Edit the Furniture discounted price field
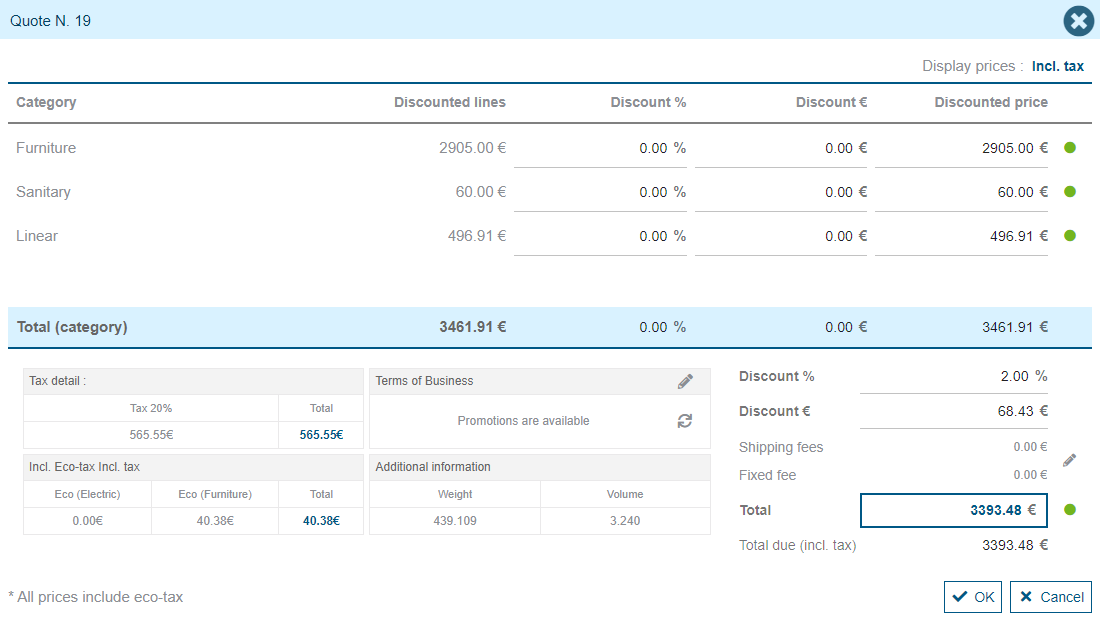Viewport: 1100px width, 621px height. pos(961,148)
